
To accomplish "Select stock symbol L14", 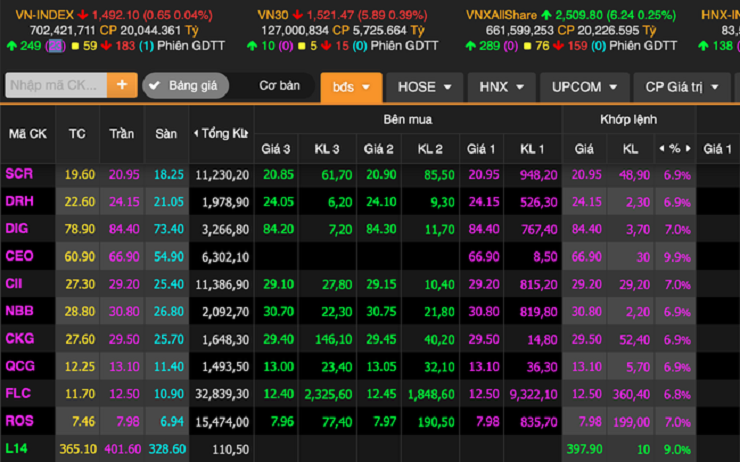I will (x=17, y=448).
